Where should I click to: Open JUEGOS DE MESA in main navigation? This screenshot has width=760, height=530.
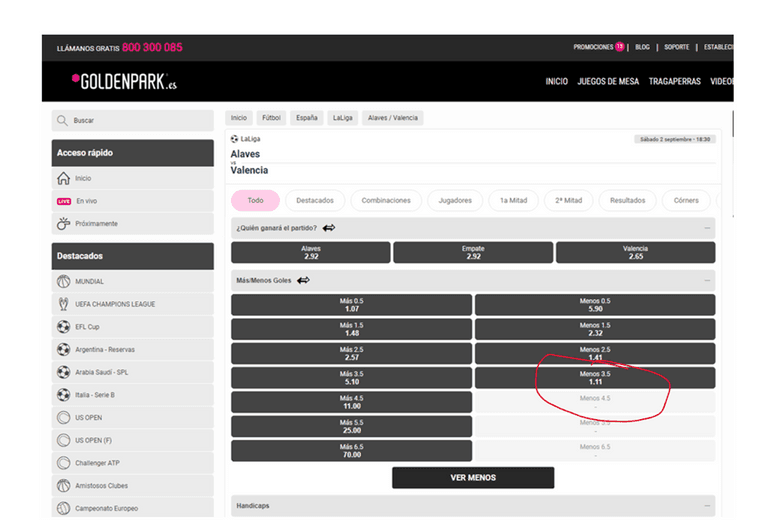click(x=608, y=81)
